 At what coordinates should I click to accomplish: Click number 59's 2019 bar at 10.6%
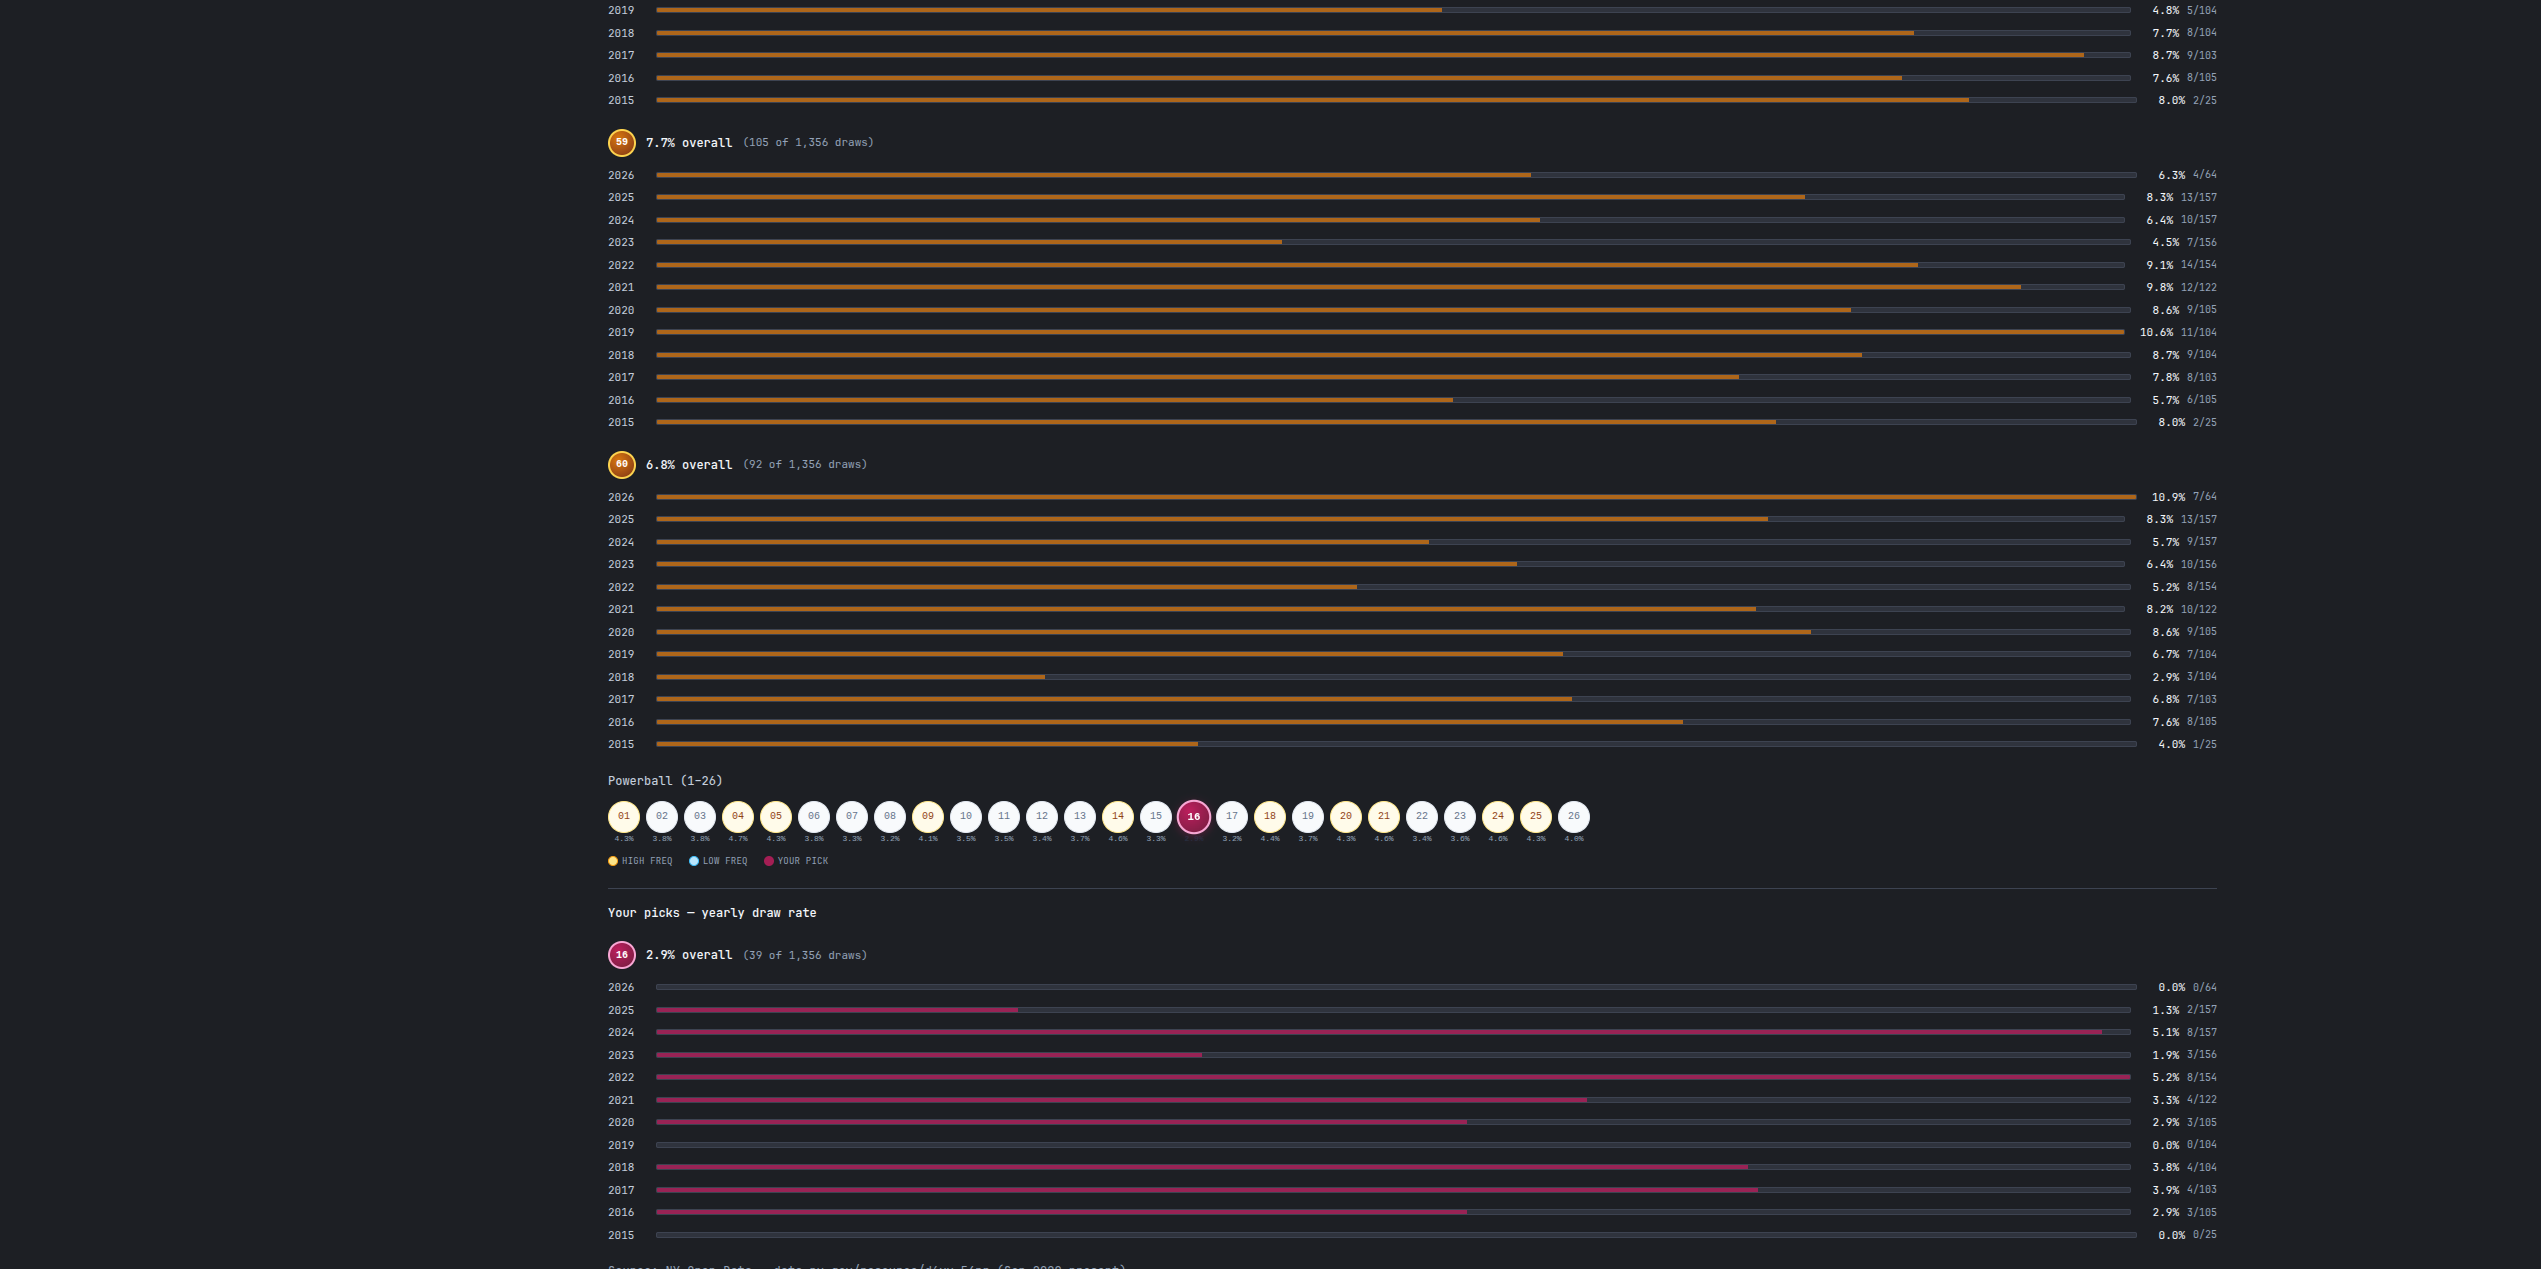pyautogui.click(x=1391, y=332)
